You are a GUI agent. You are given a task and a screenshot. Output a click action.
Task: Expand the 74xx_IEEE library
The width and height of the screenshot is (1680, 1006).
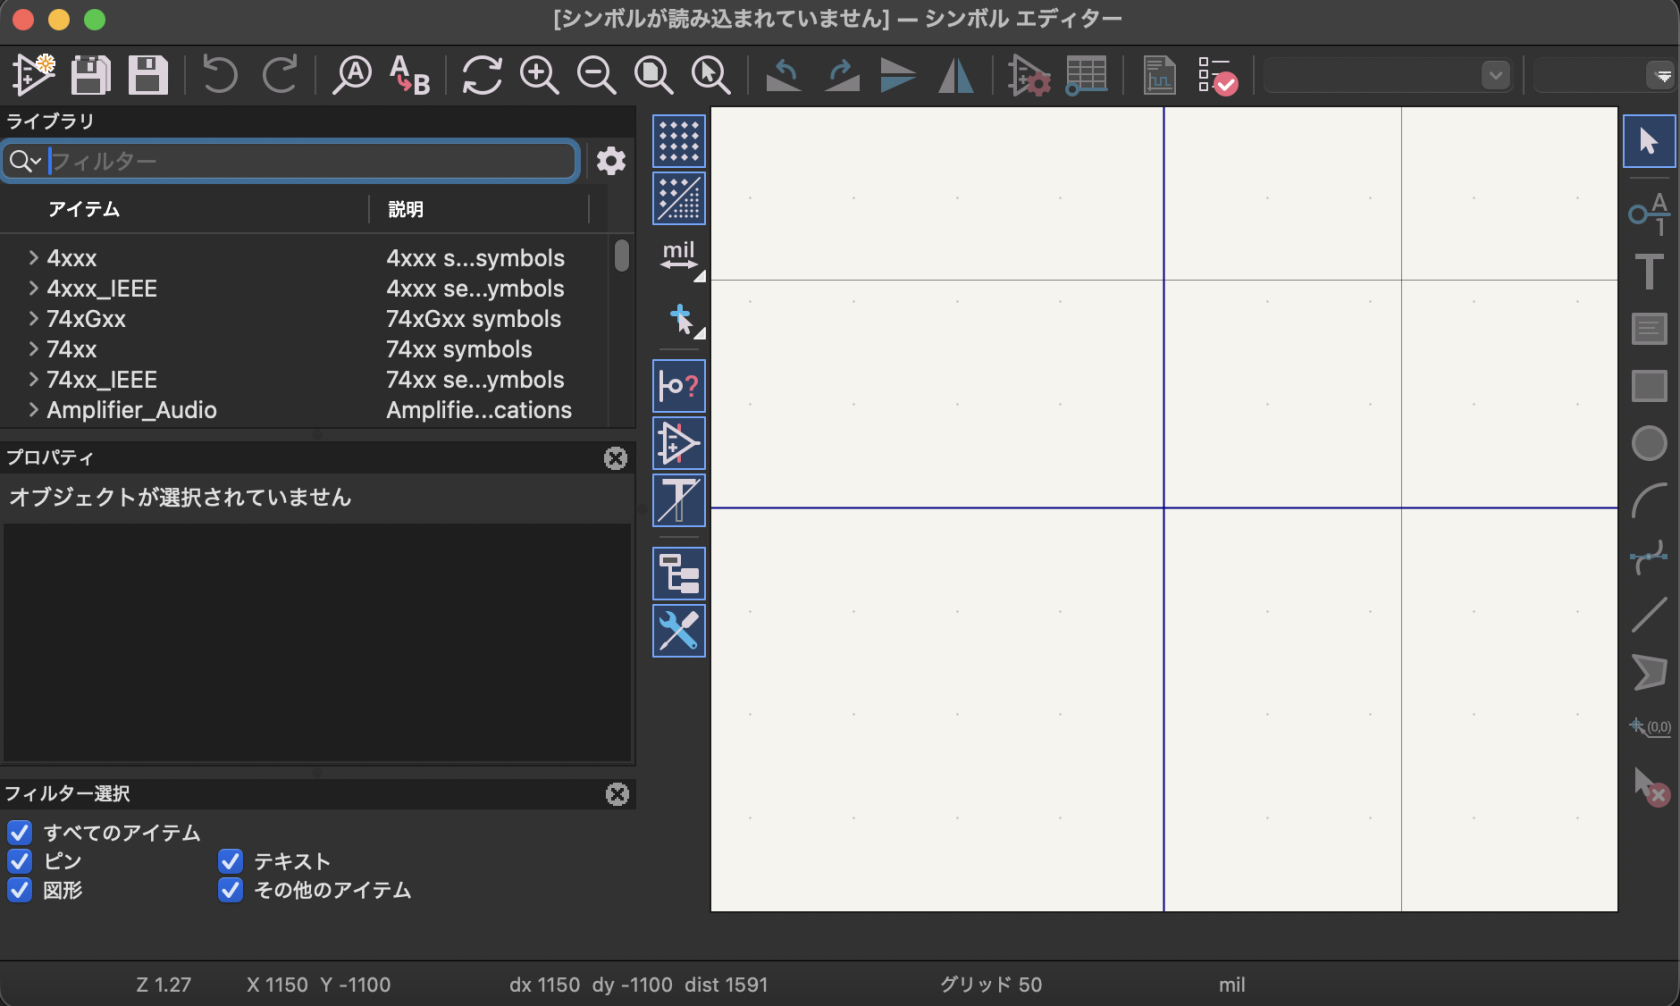click(x=33, y=379)
